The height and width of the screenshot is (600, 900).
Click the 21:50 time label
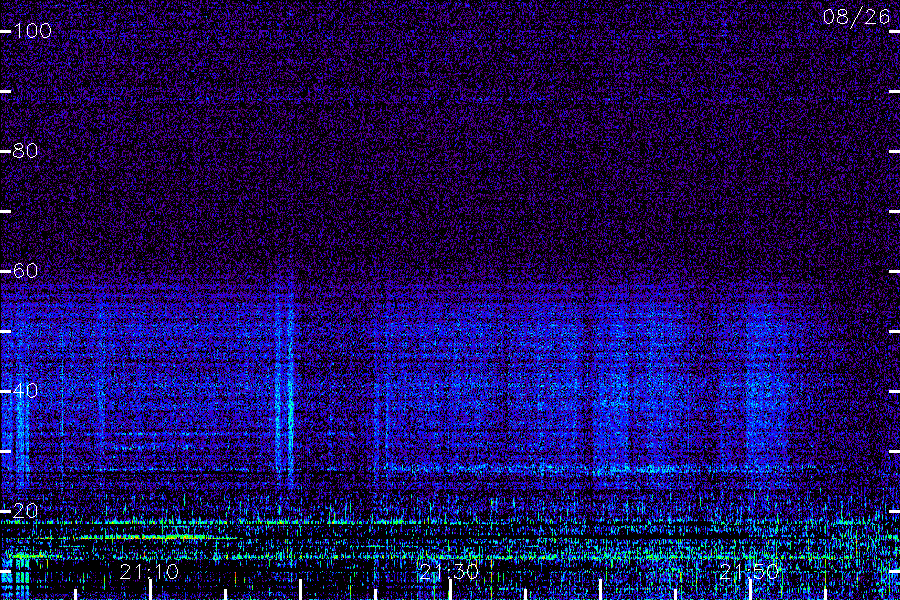pyautogui.click(x=749, y=572)
